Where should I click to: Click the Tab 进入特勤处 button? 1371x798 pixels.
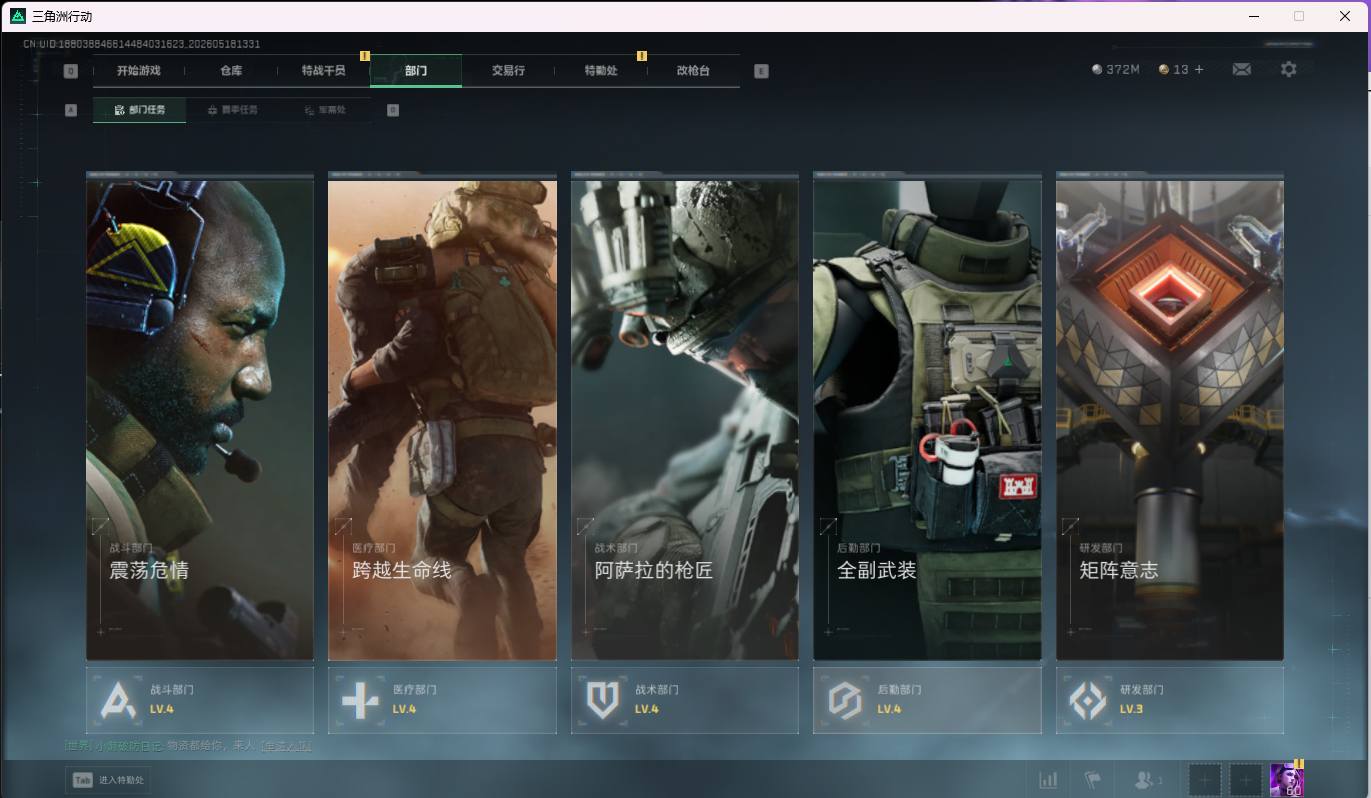(x=109, y=780)
